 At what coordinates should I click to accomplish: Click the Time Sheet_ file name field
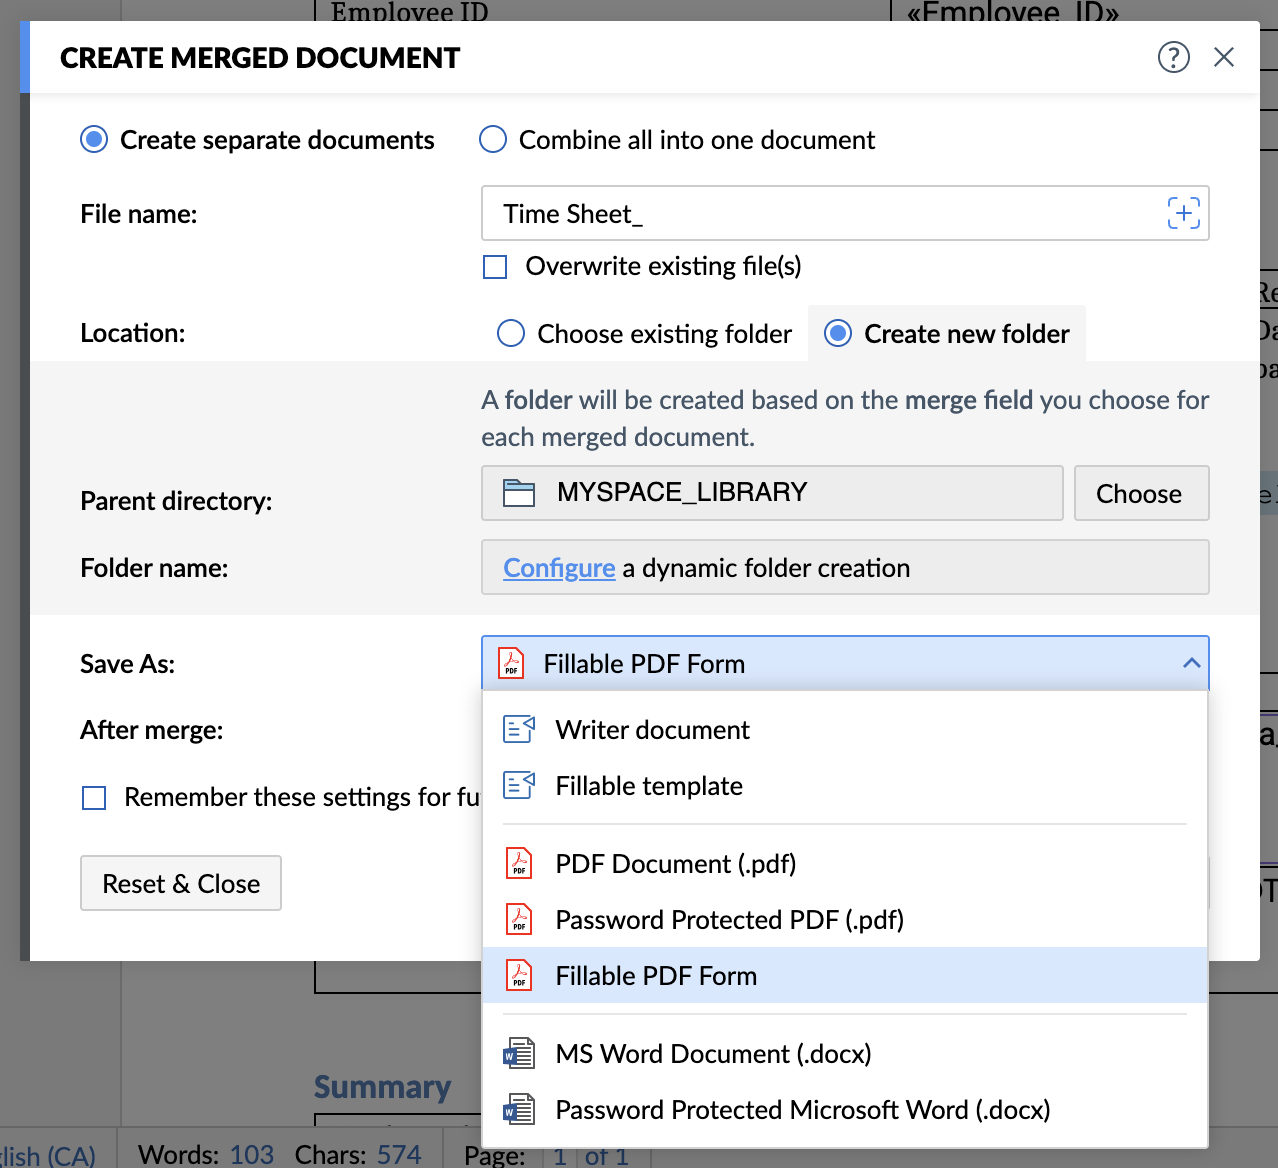(820, 214)
